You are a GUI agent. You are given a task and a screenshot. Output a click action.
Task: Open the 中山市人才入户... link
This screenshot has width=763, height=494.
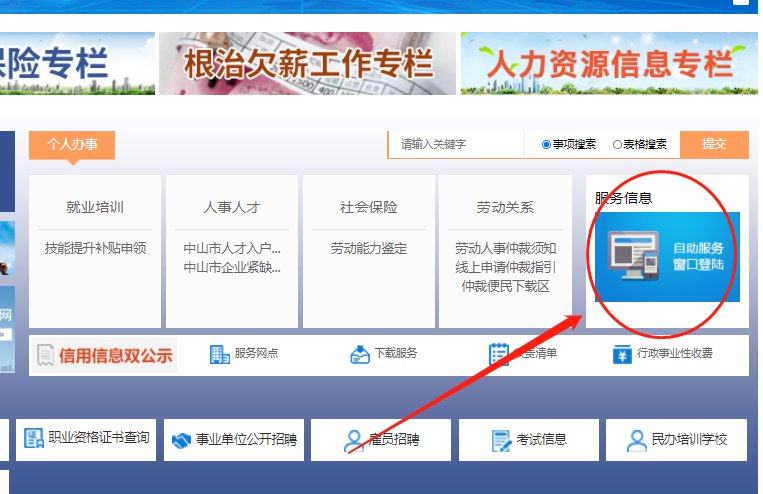pos(232,248)
